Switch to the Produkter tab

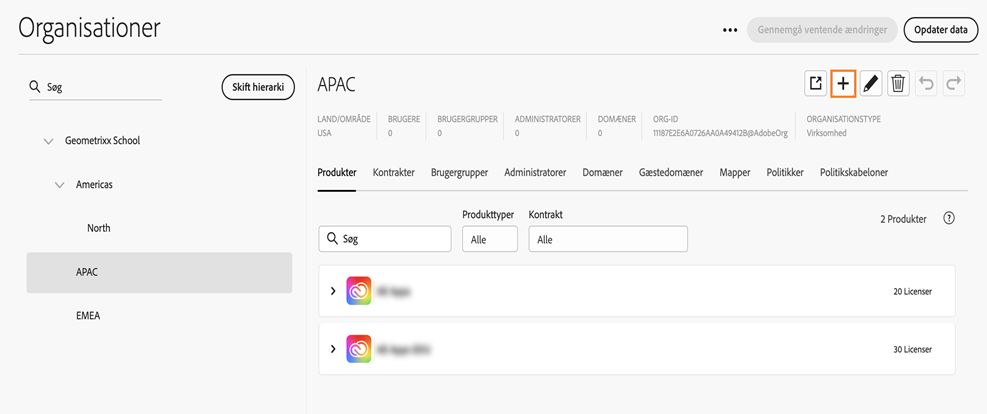337,172
